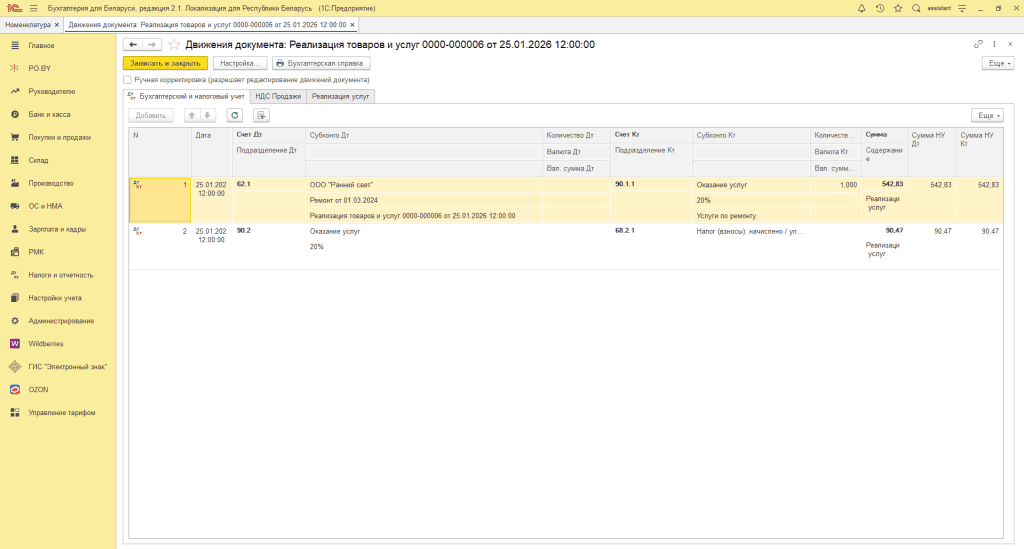Screen dimensions: 1024x549
Task: Click the Настройка... button
Action: click(240, 63)
